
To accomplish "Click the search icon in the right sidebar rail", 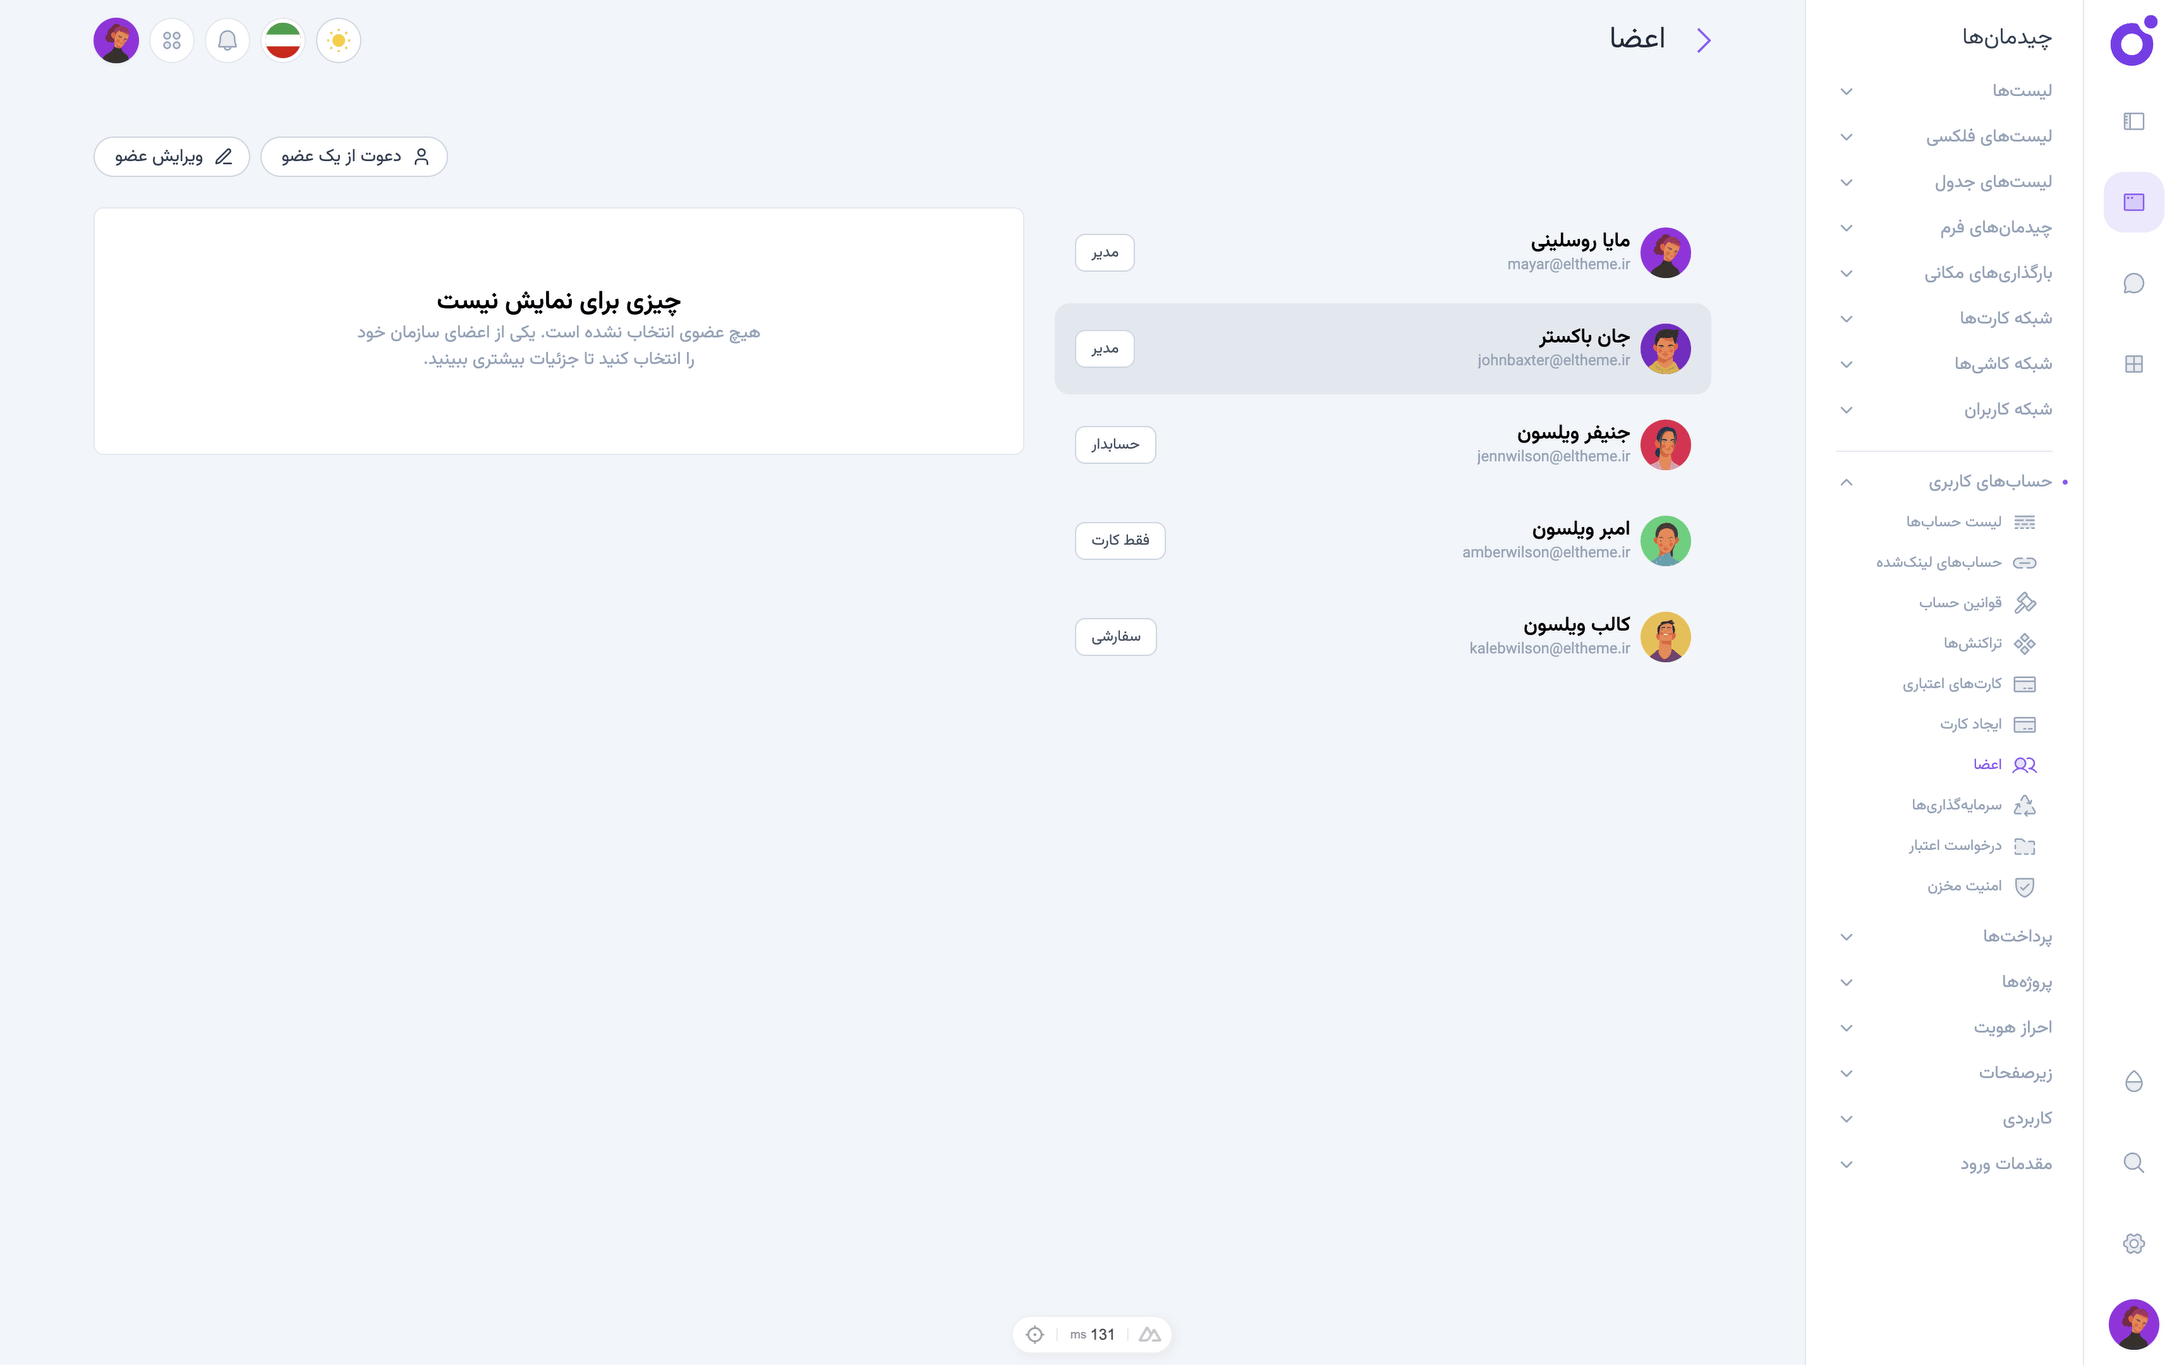I will pos(2134,1162).
